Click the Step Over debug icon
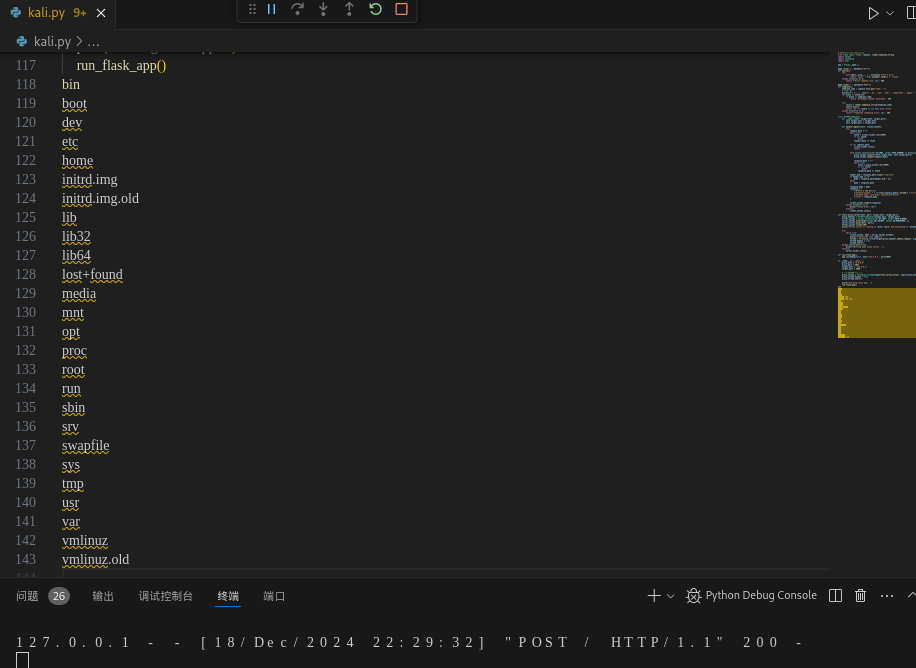 (x=297, y=9)
